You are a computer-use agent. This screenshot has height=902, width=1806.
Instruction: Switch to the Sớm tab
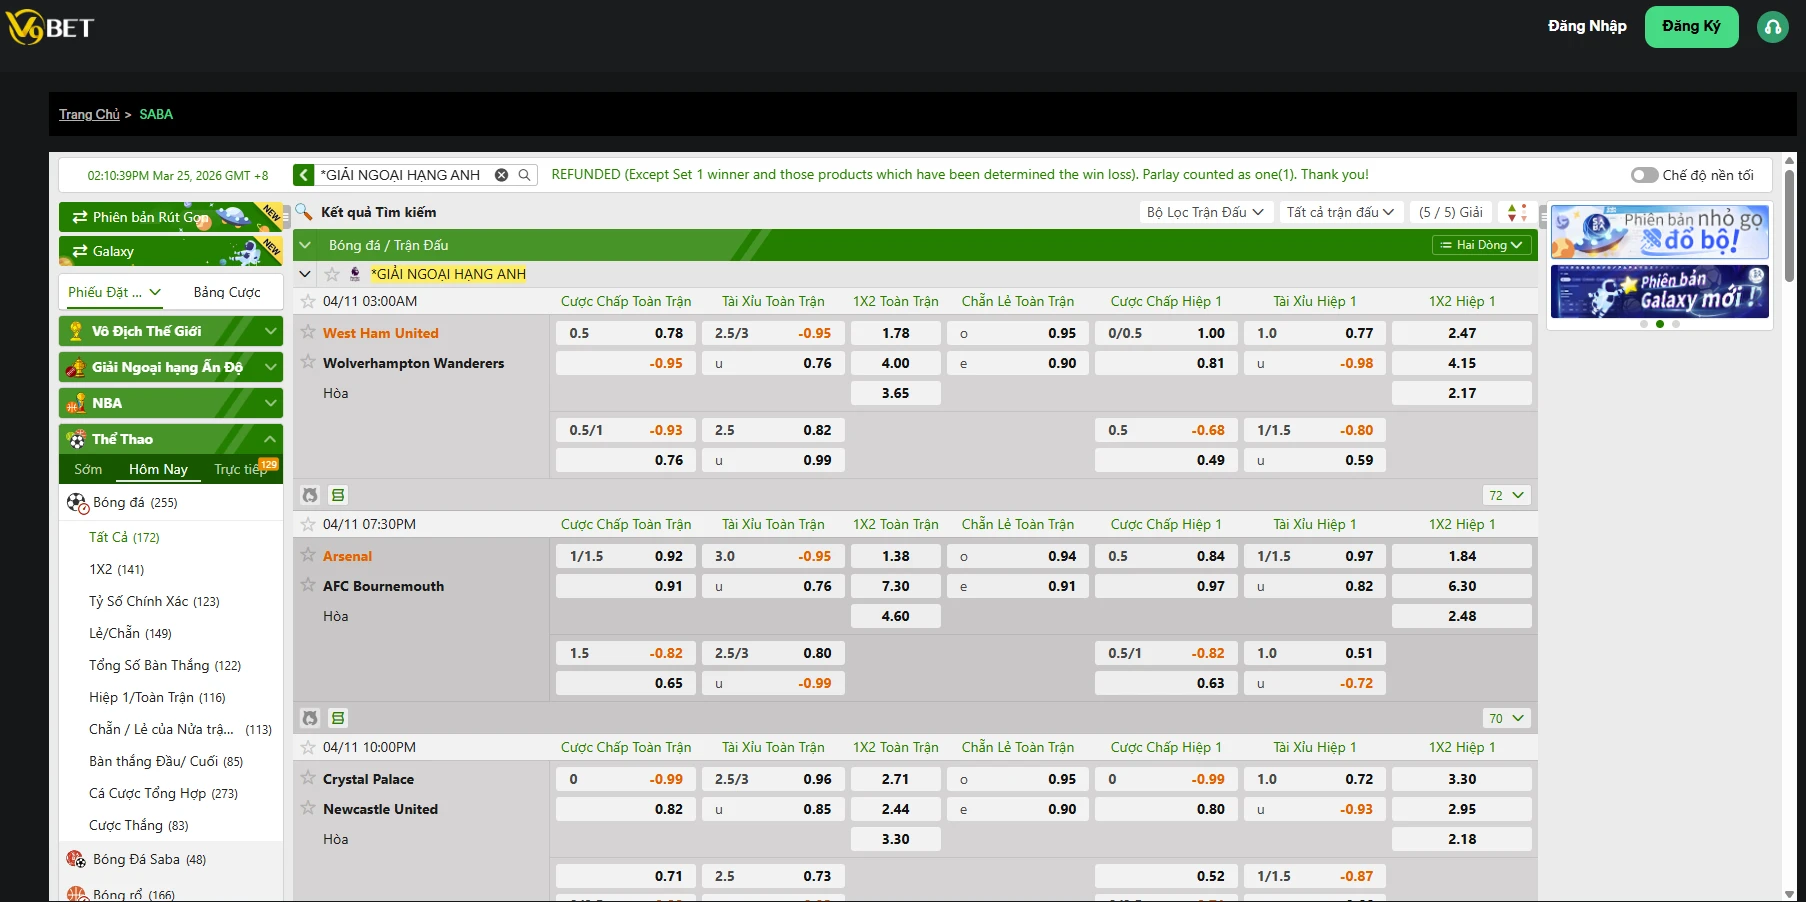coord(88,469)
